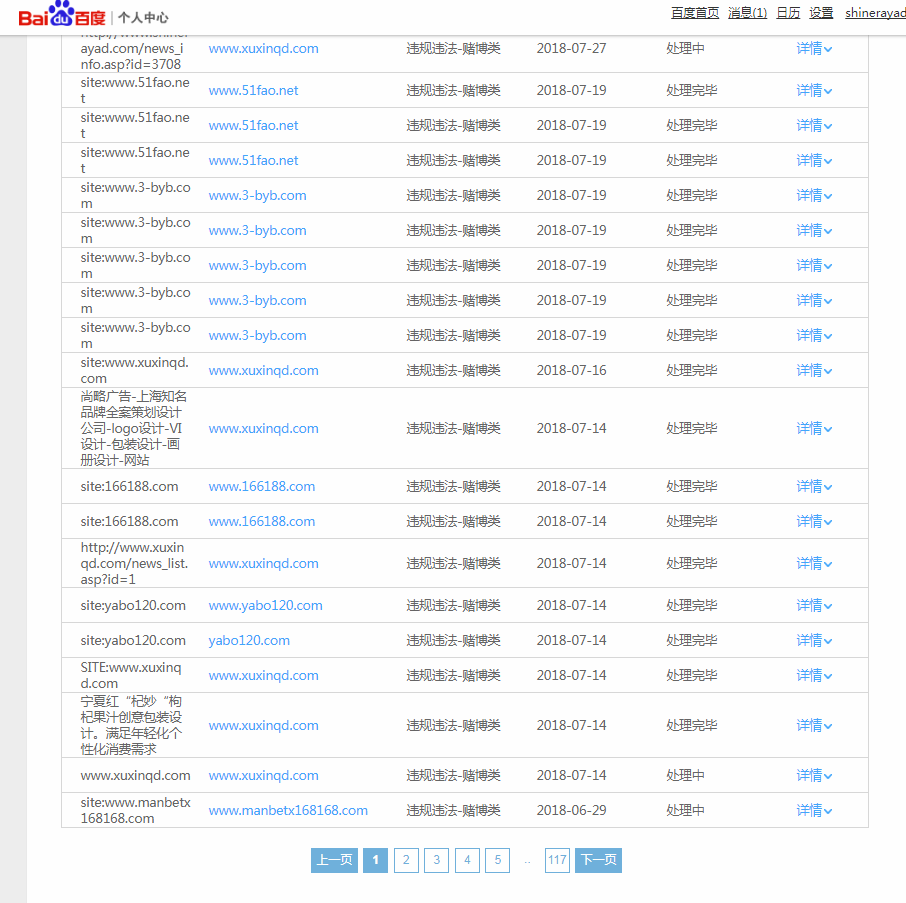The width and height of the screenshot is (906, 903).
Task: Open the shinerayad username link
Action: click(x=875, y=13)
